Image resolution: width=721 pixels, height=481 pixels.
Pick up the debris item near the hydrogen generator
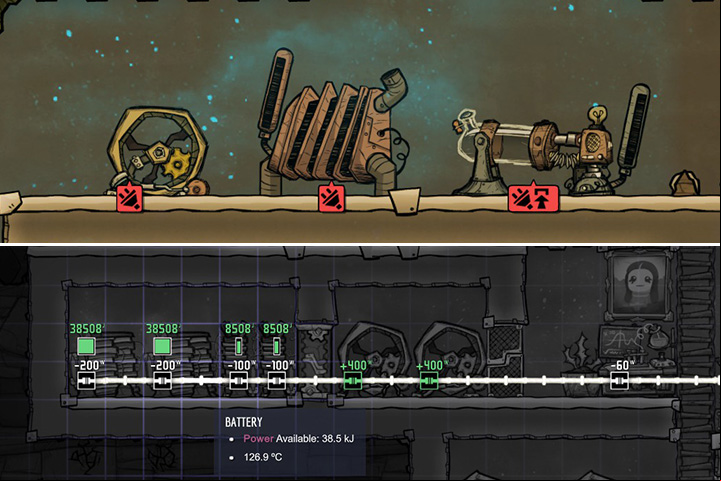[685, 183]
